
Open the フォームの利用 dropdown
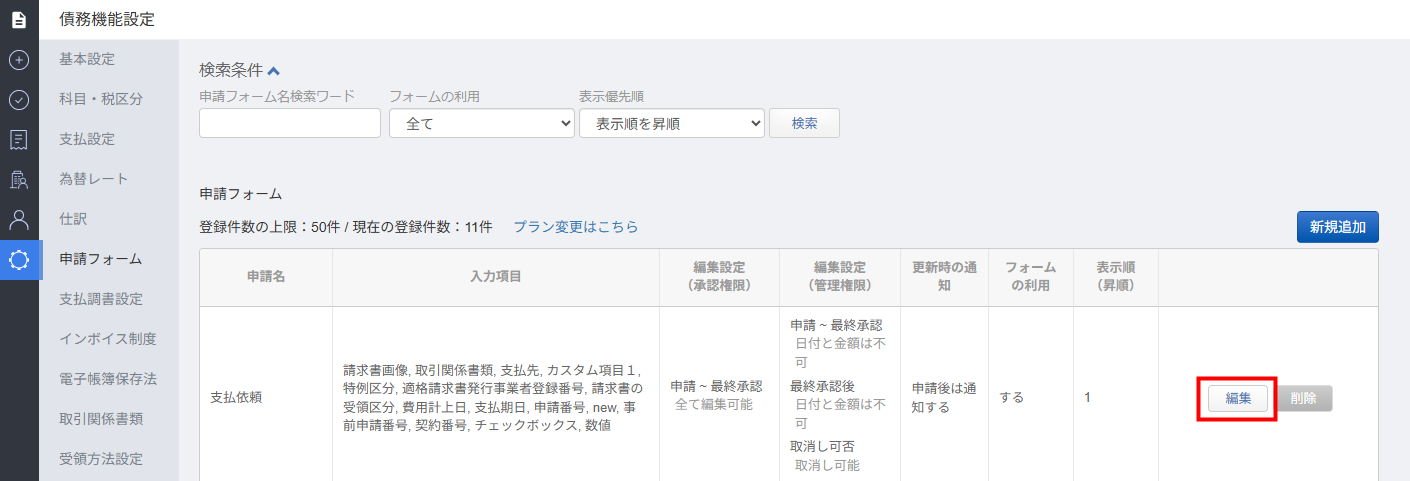point(481,123)
